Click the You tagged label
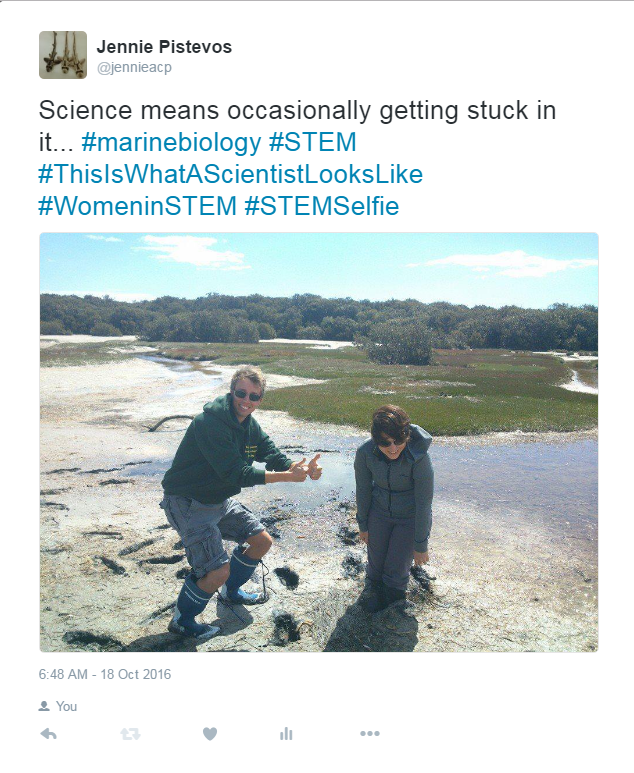Screen dimensions: 634x773 coord(67,706)
